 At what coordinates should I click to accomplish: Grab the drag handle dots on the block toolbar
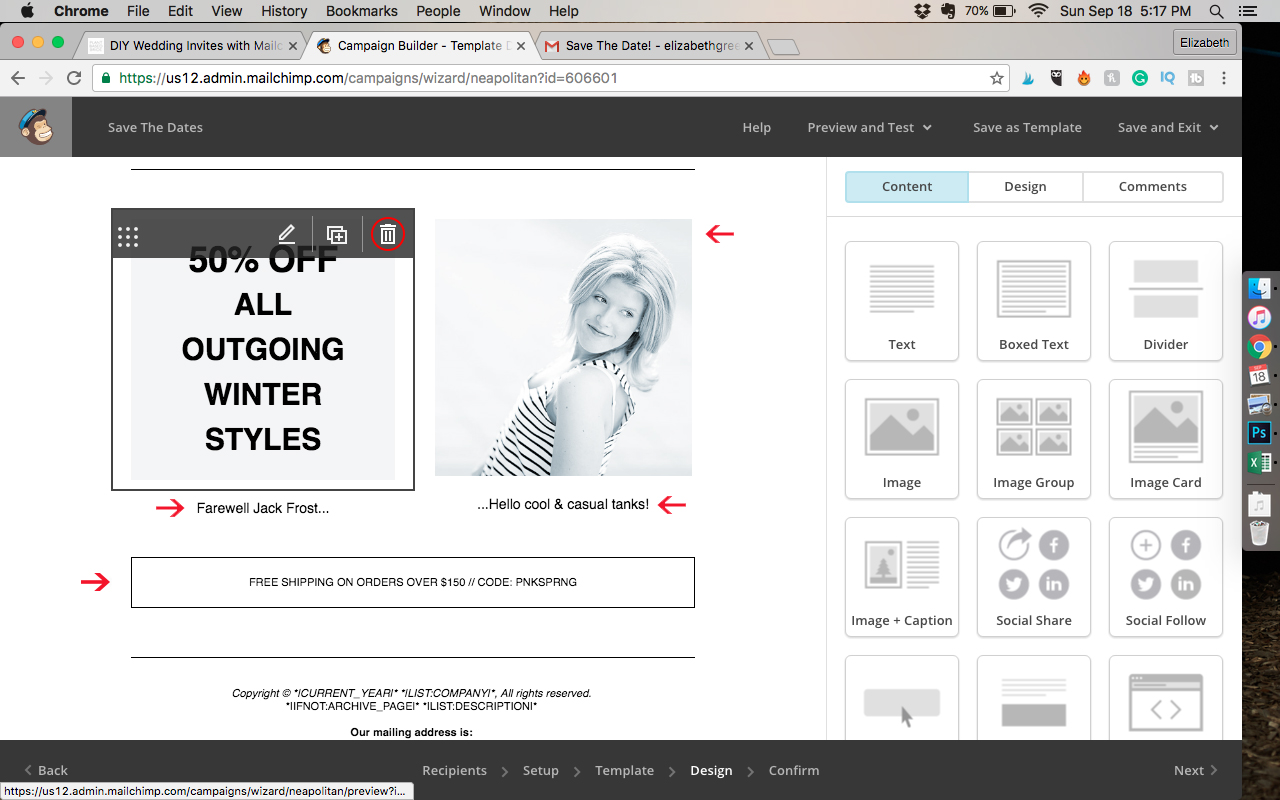[128, 237]
